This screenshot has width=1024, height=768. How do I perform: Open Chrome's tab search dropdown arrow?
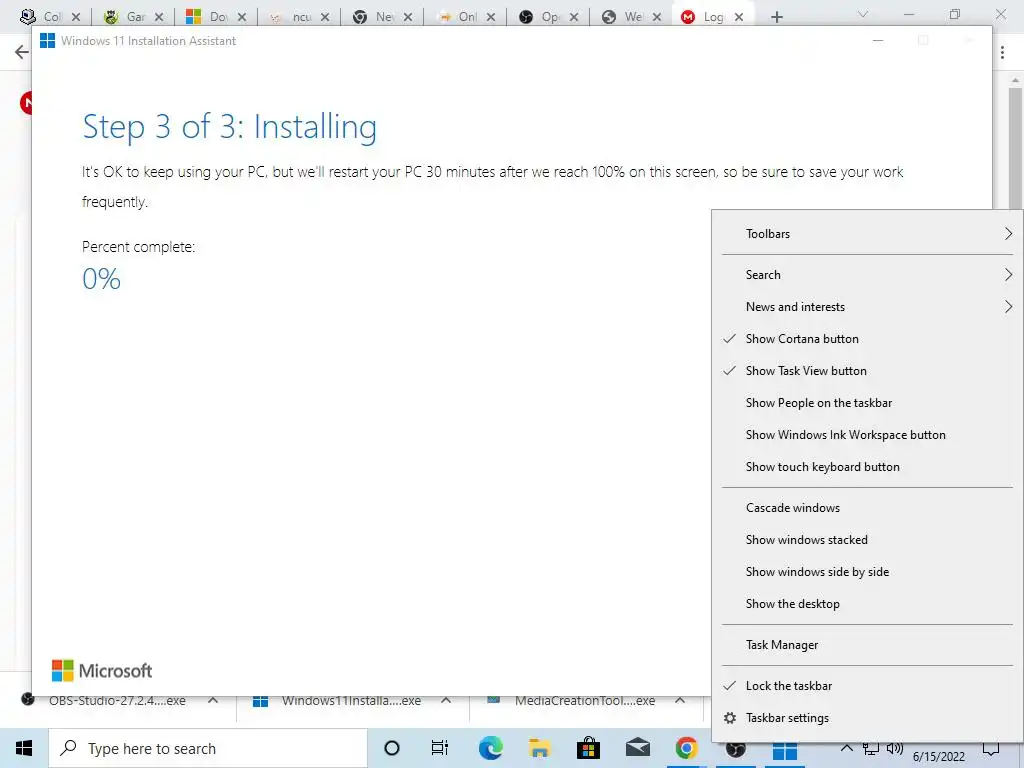863,14
